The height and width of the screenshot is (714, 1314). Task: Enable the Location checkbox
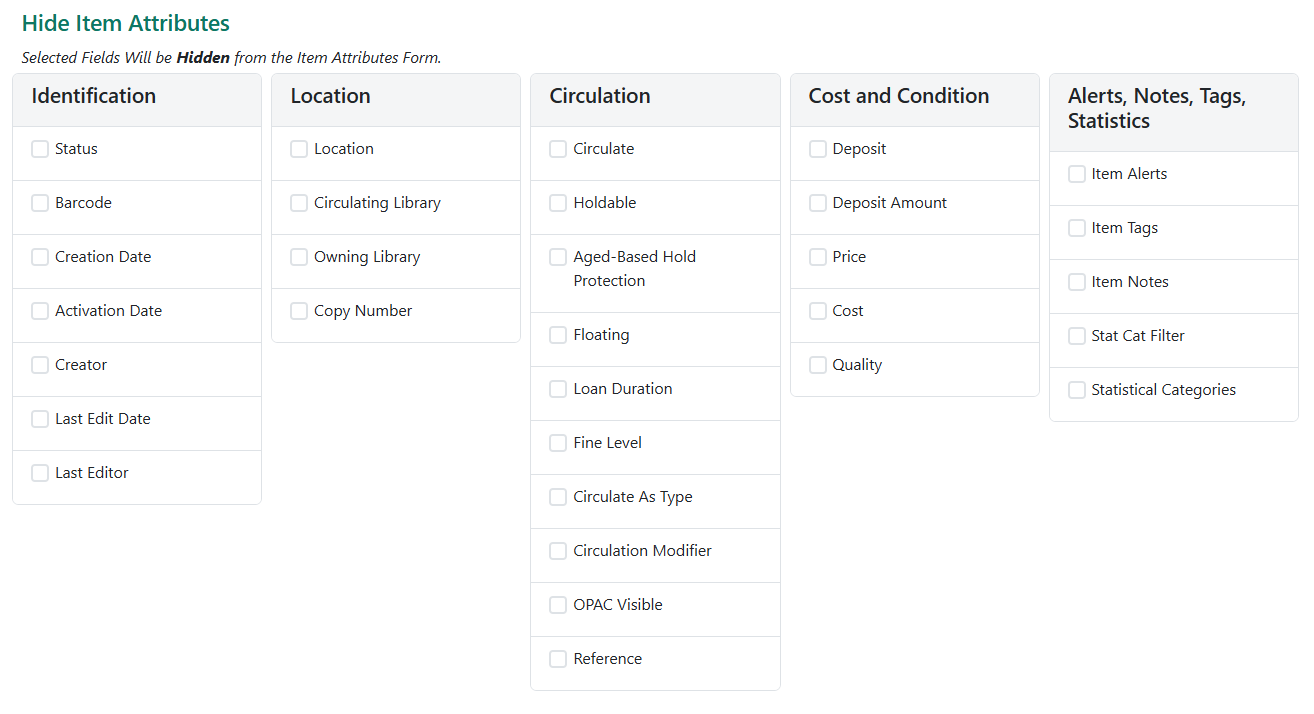click(x=298, y=148)
